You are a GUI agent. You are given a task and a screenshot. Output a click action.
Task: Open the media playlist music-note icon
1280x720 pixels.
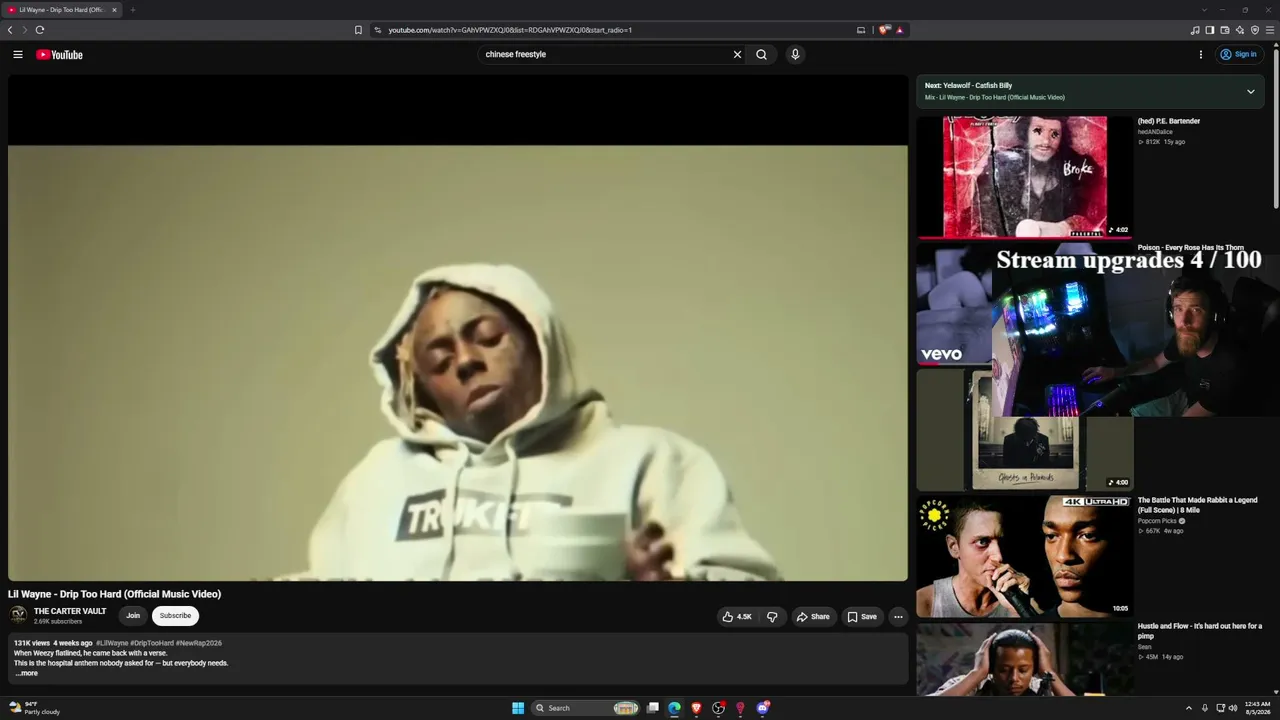1195,30
